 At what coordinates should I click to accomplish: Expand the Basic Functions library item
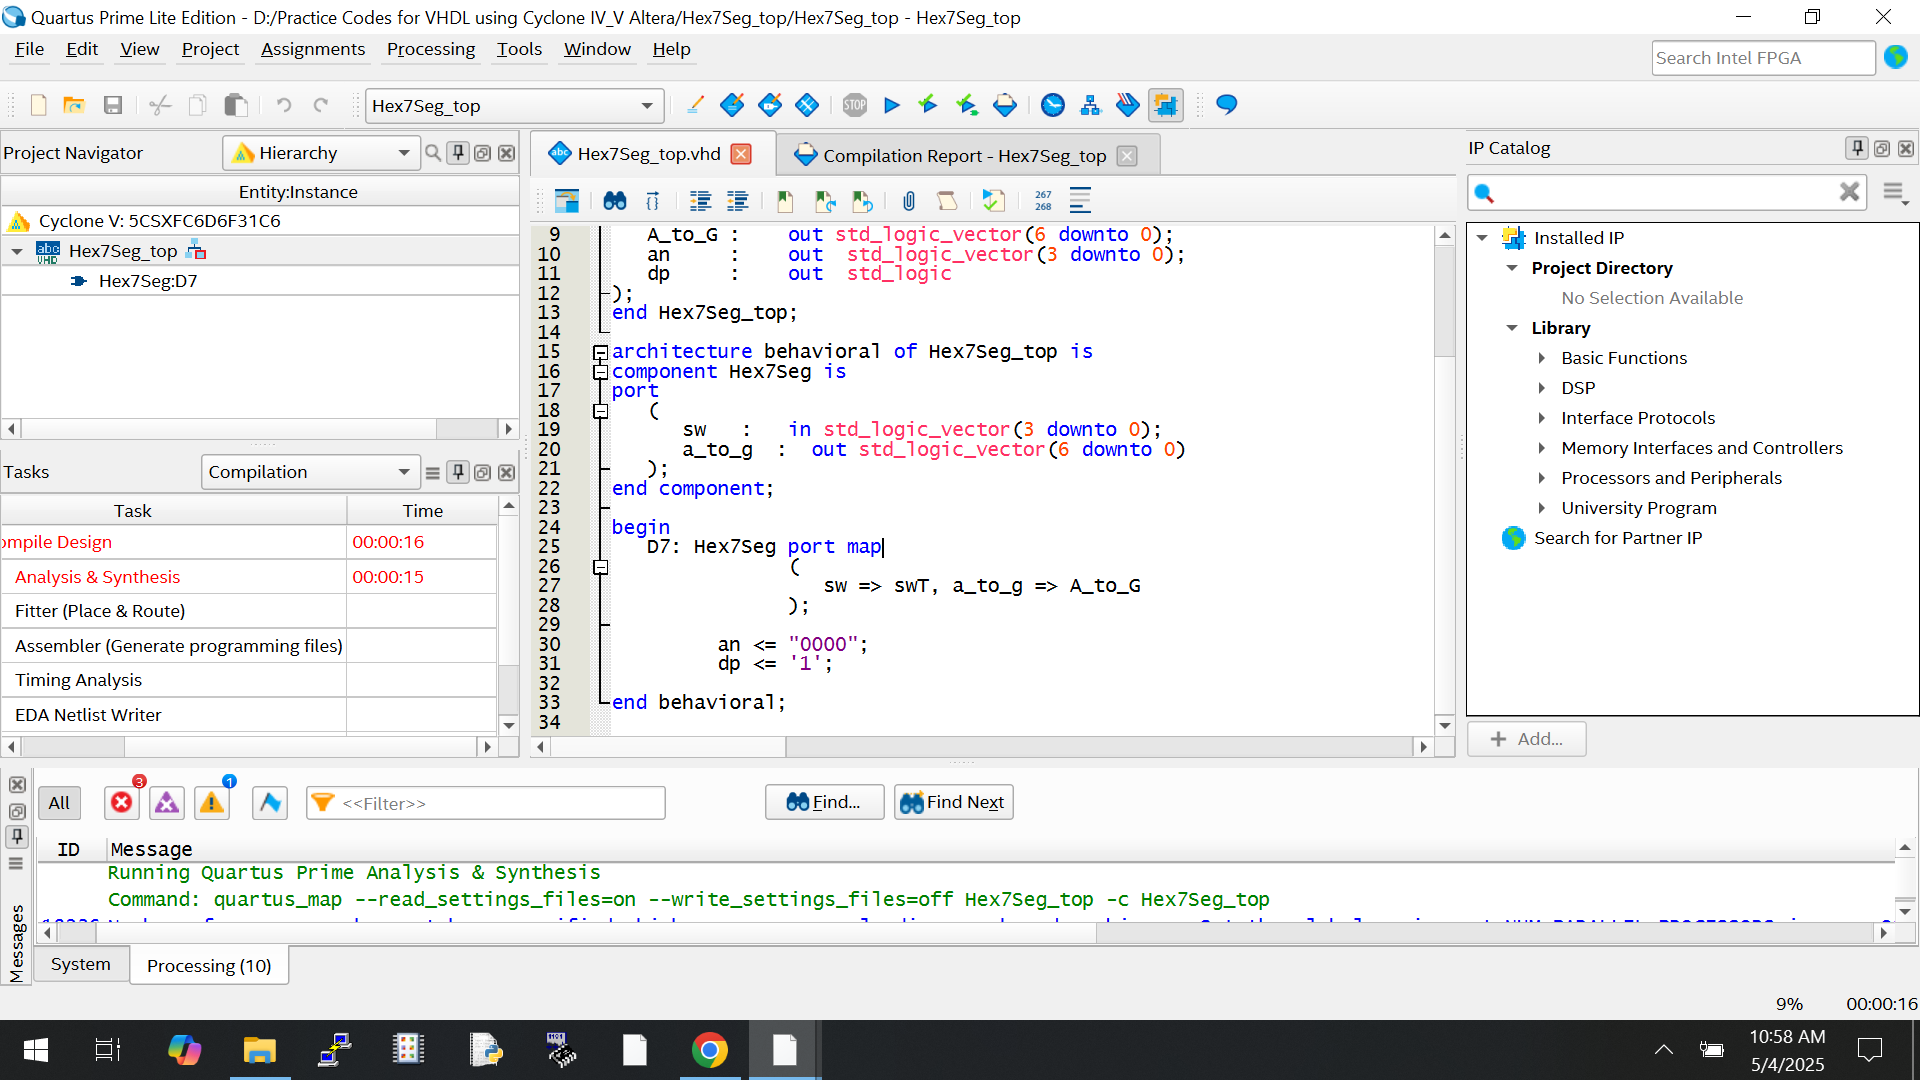point(1541,358)
